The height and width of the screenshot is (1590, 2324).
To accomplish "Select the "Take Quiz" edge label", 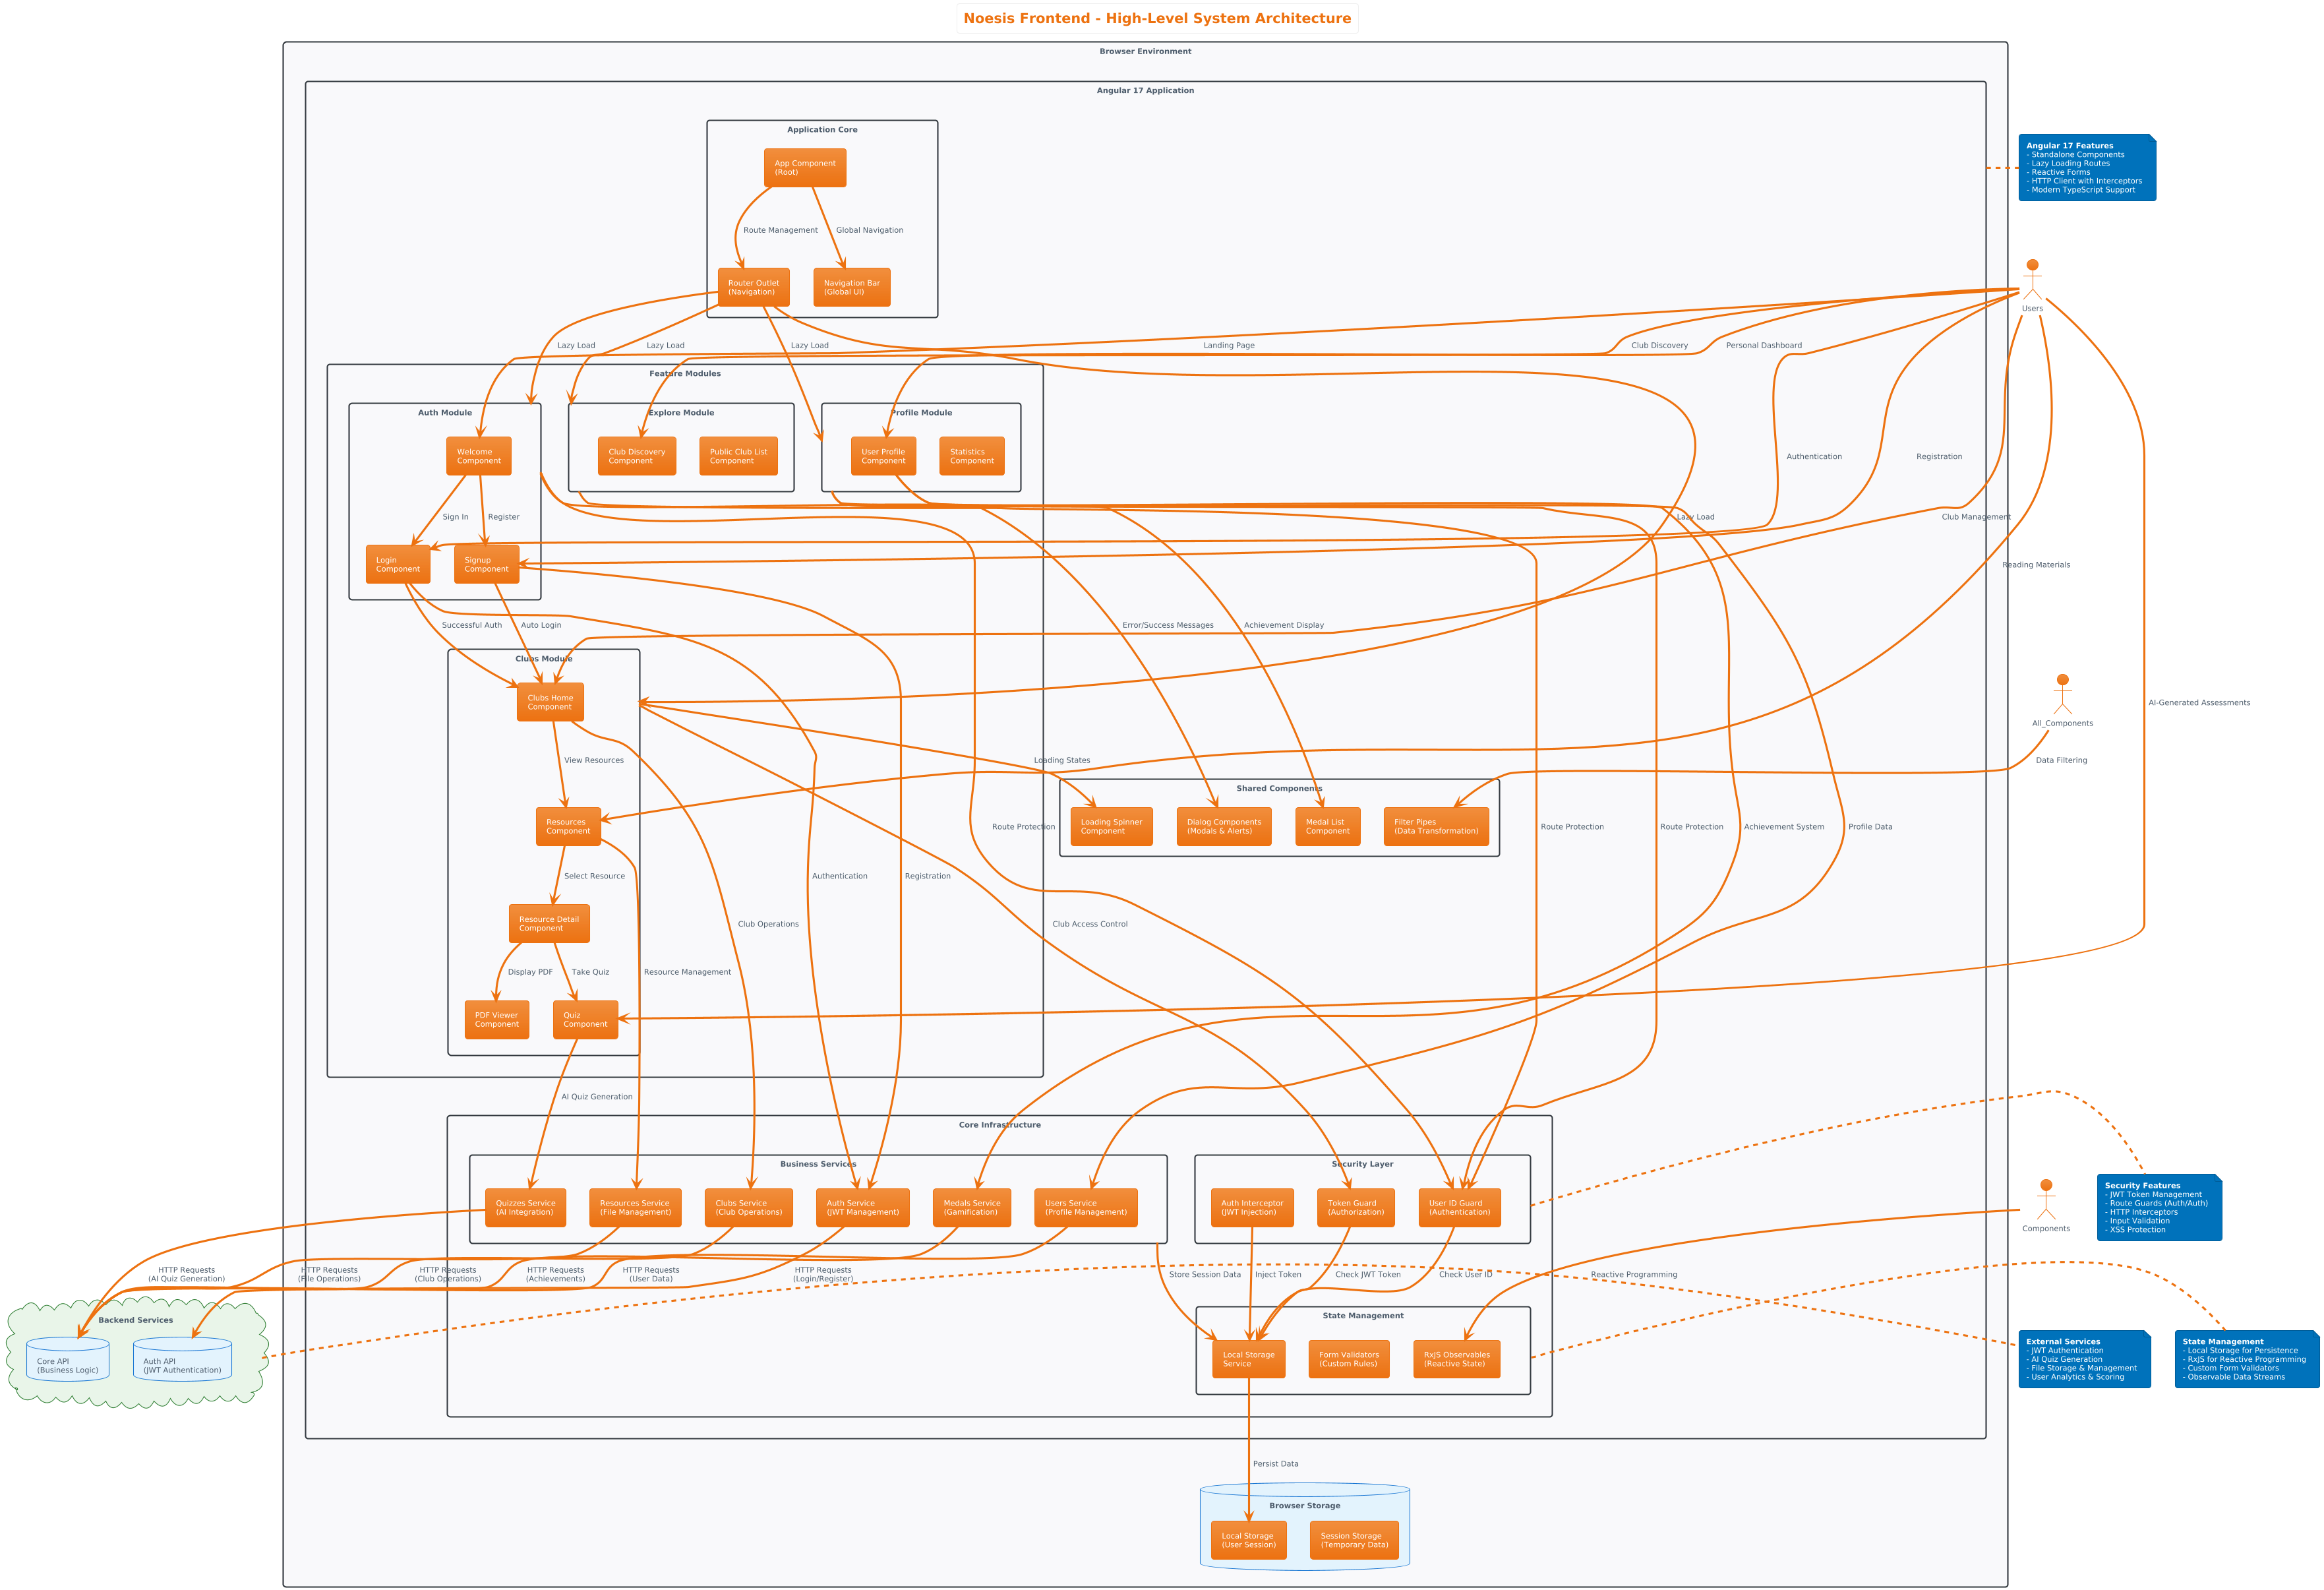I will coord(590,972).
